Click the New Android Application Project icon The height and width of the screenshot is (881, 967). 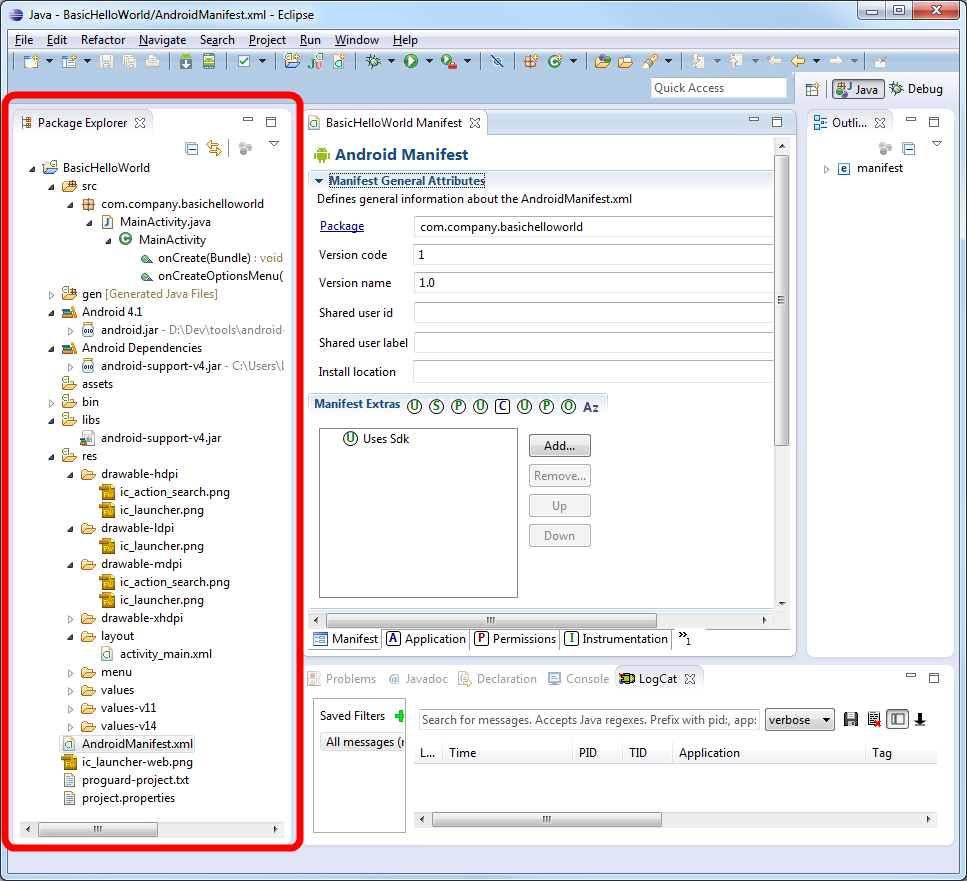[292, 61]
